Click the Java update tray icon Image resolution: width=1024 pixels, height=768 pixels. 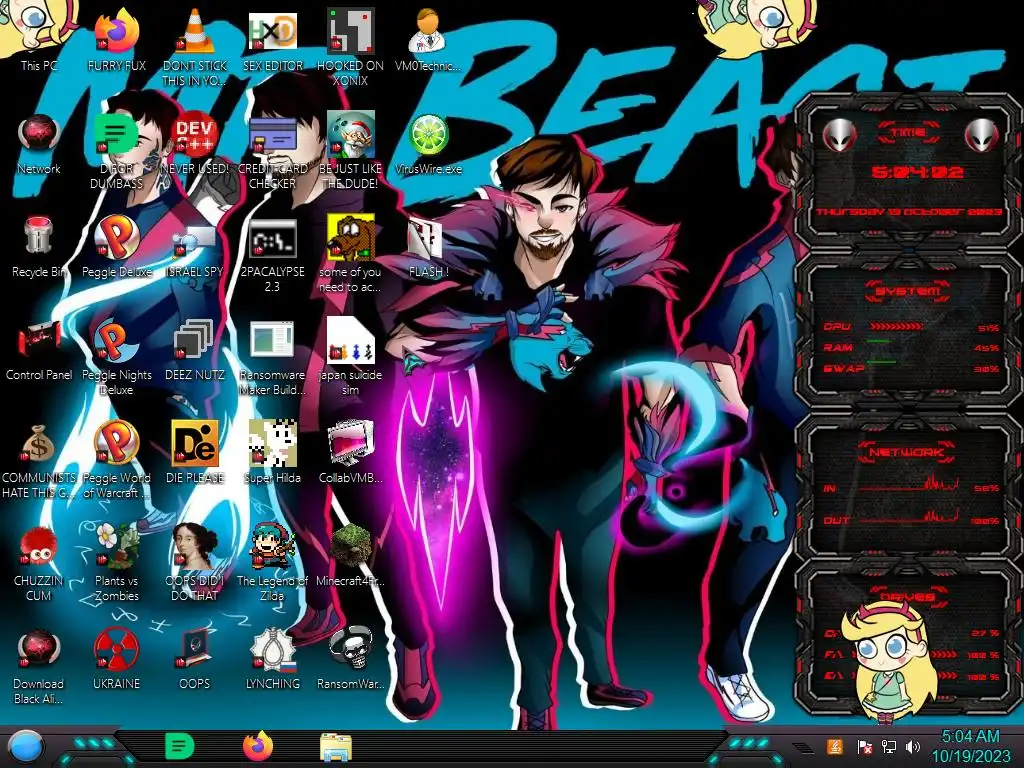click(x=834, y=746)
